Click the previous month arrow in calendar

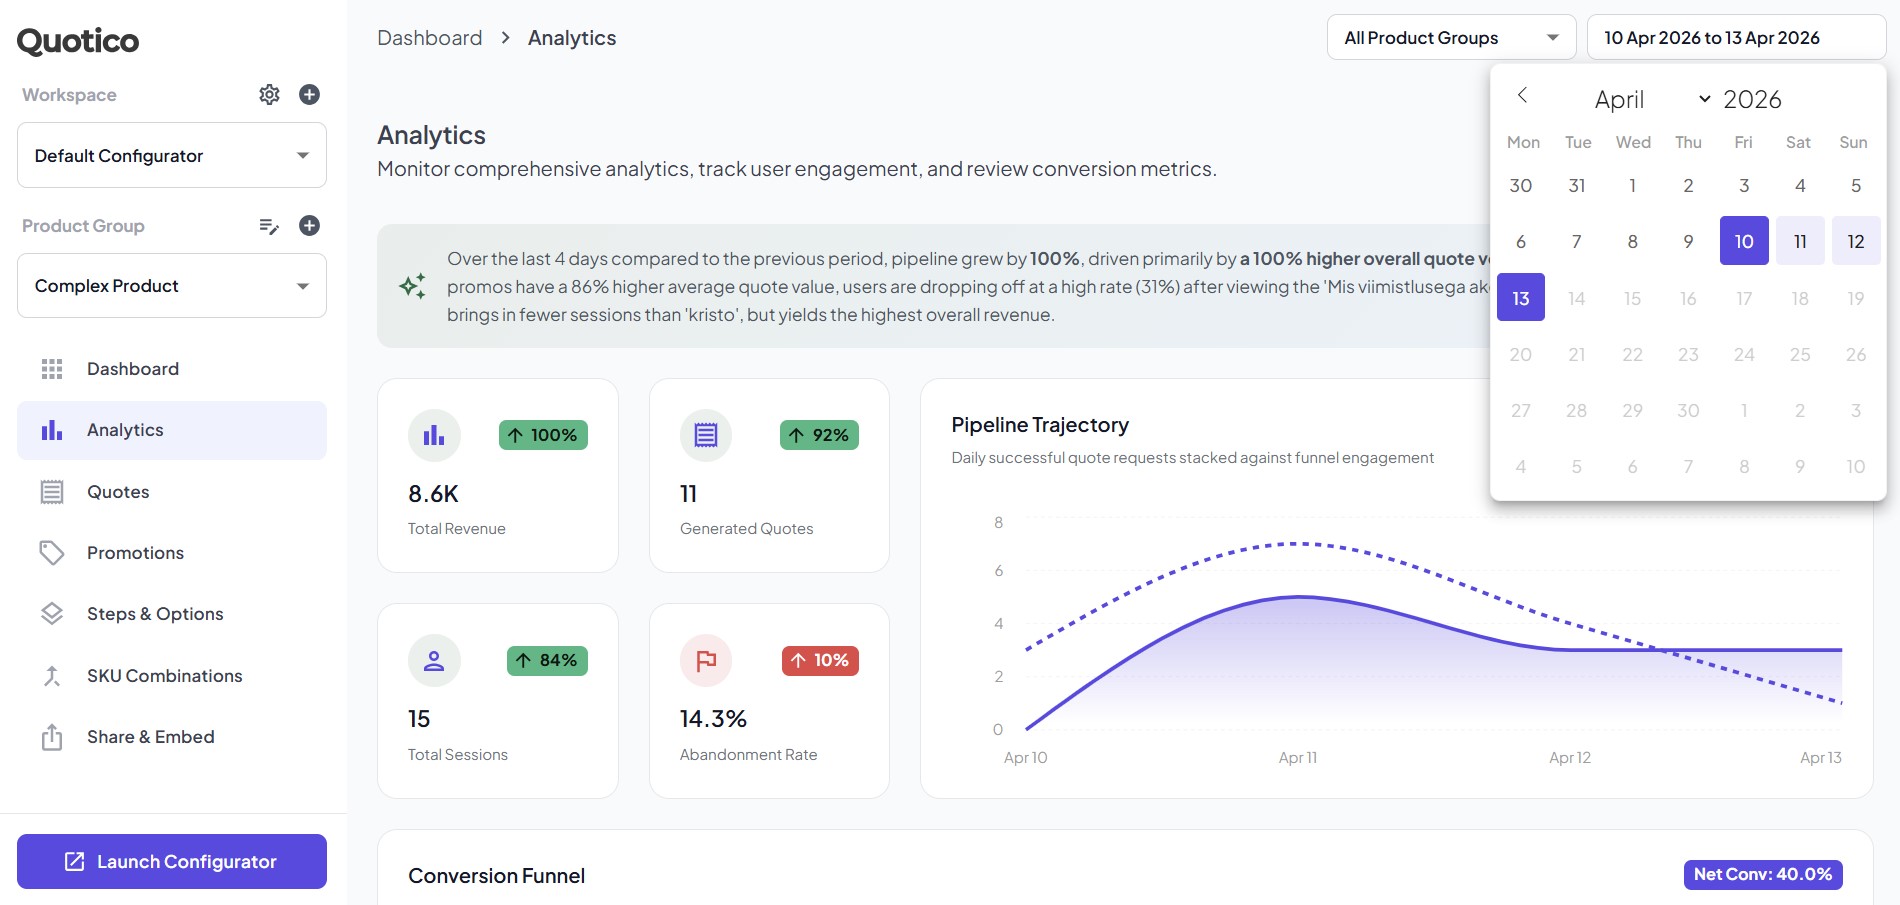tap(1522, 96)
